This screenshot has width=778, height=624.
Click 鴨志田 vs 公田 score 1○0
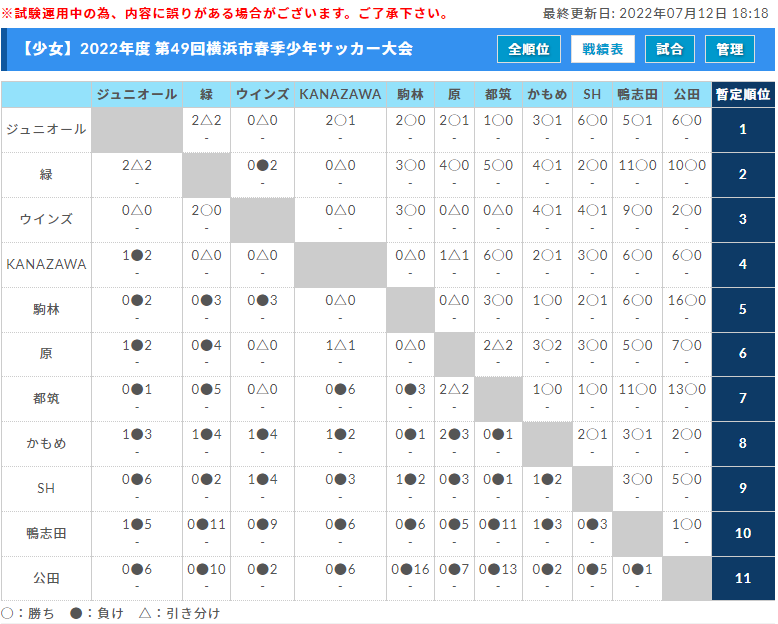[x=687, y=524]
